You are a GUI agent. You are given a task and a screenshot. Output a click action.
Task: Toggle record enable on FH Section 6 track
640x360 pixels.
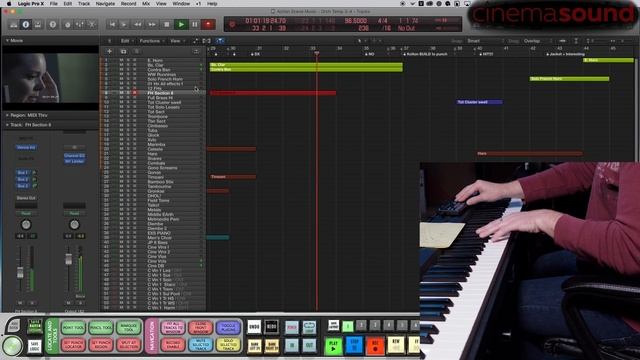point(135,93)
